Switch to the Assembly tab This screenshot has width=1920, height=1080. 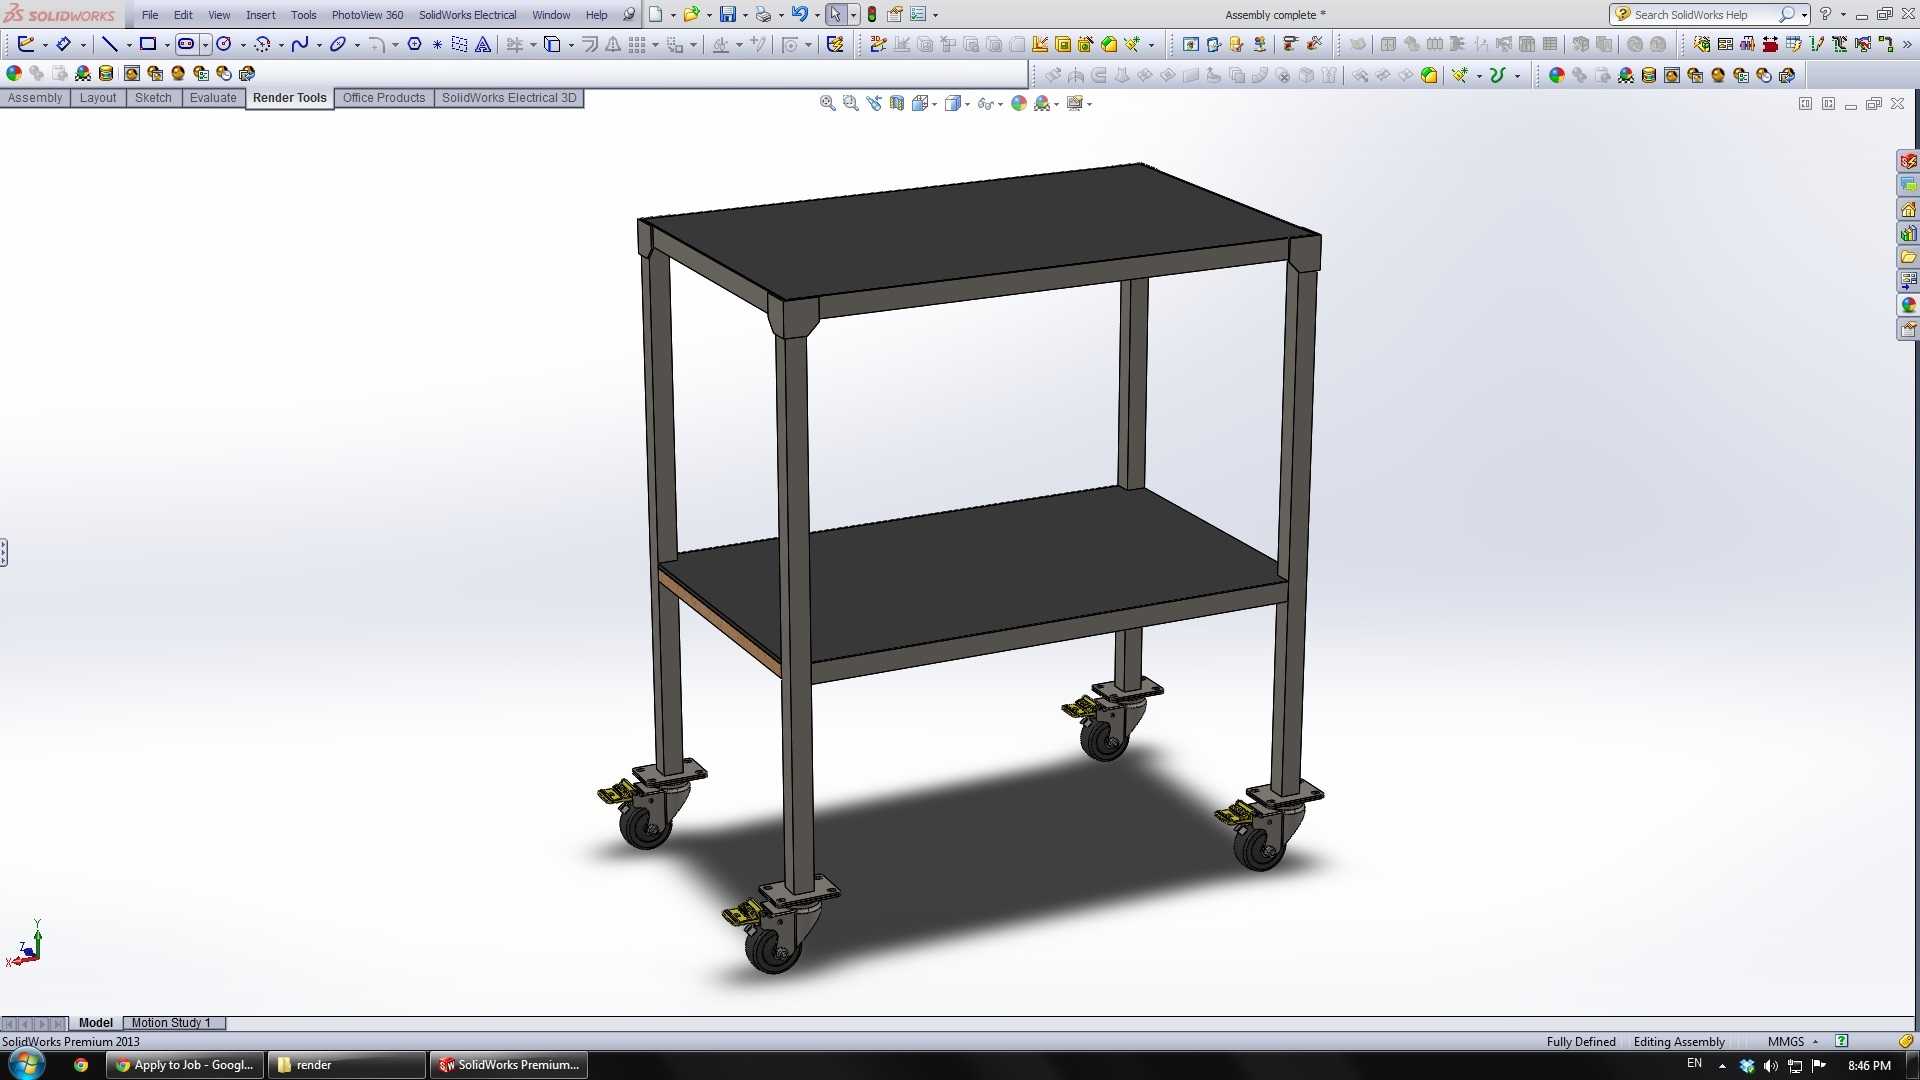click(x=35, y=98)
